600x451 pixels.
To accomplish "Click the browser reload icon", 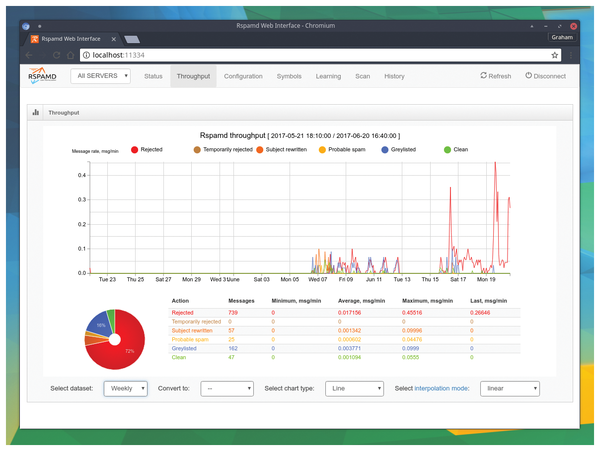I will [x=57, y=55].
